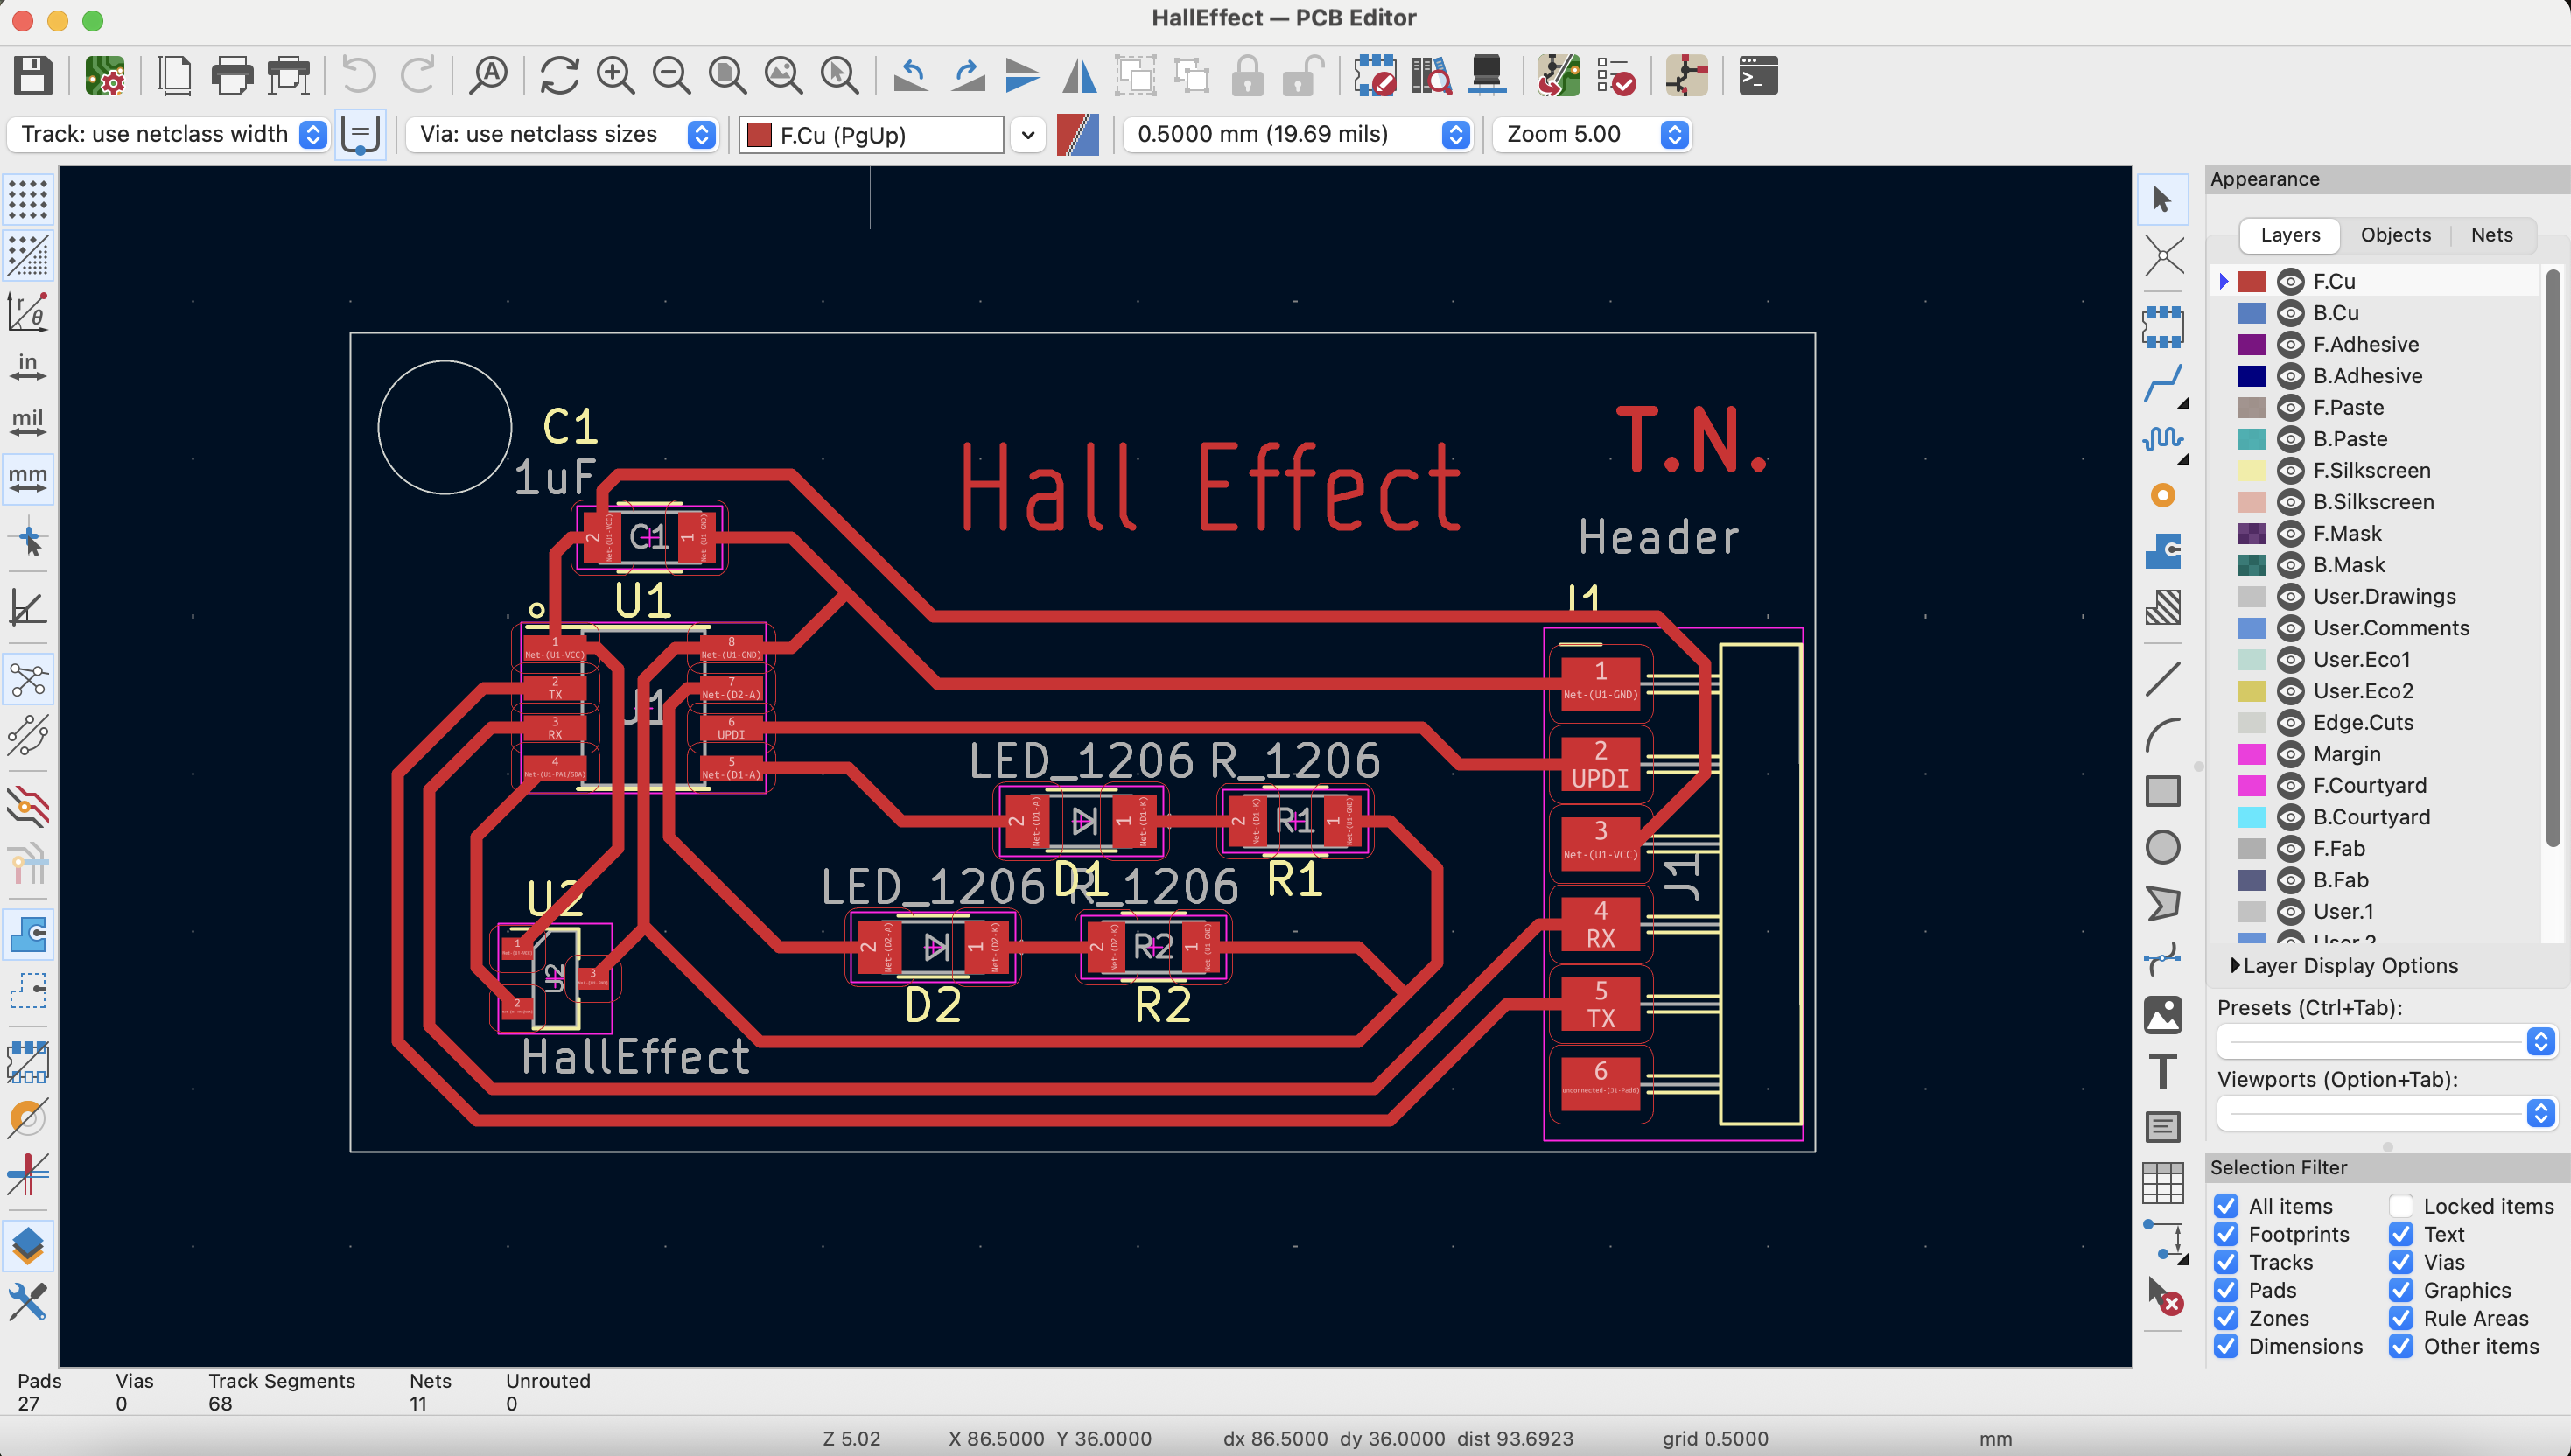
Task: Open the Presets combo box
Action: point(2386,1042)
